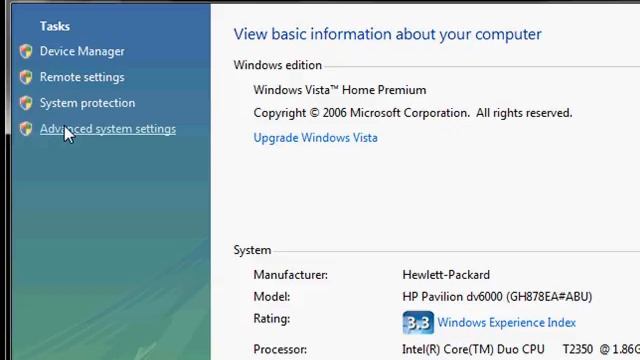Click the shield icon beside Device Manager
This screenshot has height=360, width=640.
tap(26, 51)
